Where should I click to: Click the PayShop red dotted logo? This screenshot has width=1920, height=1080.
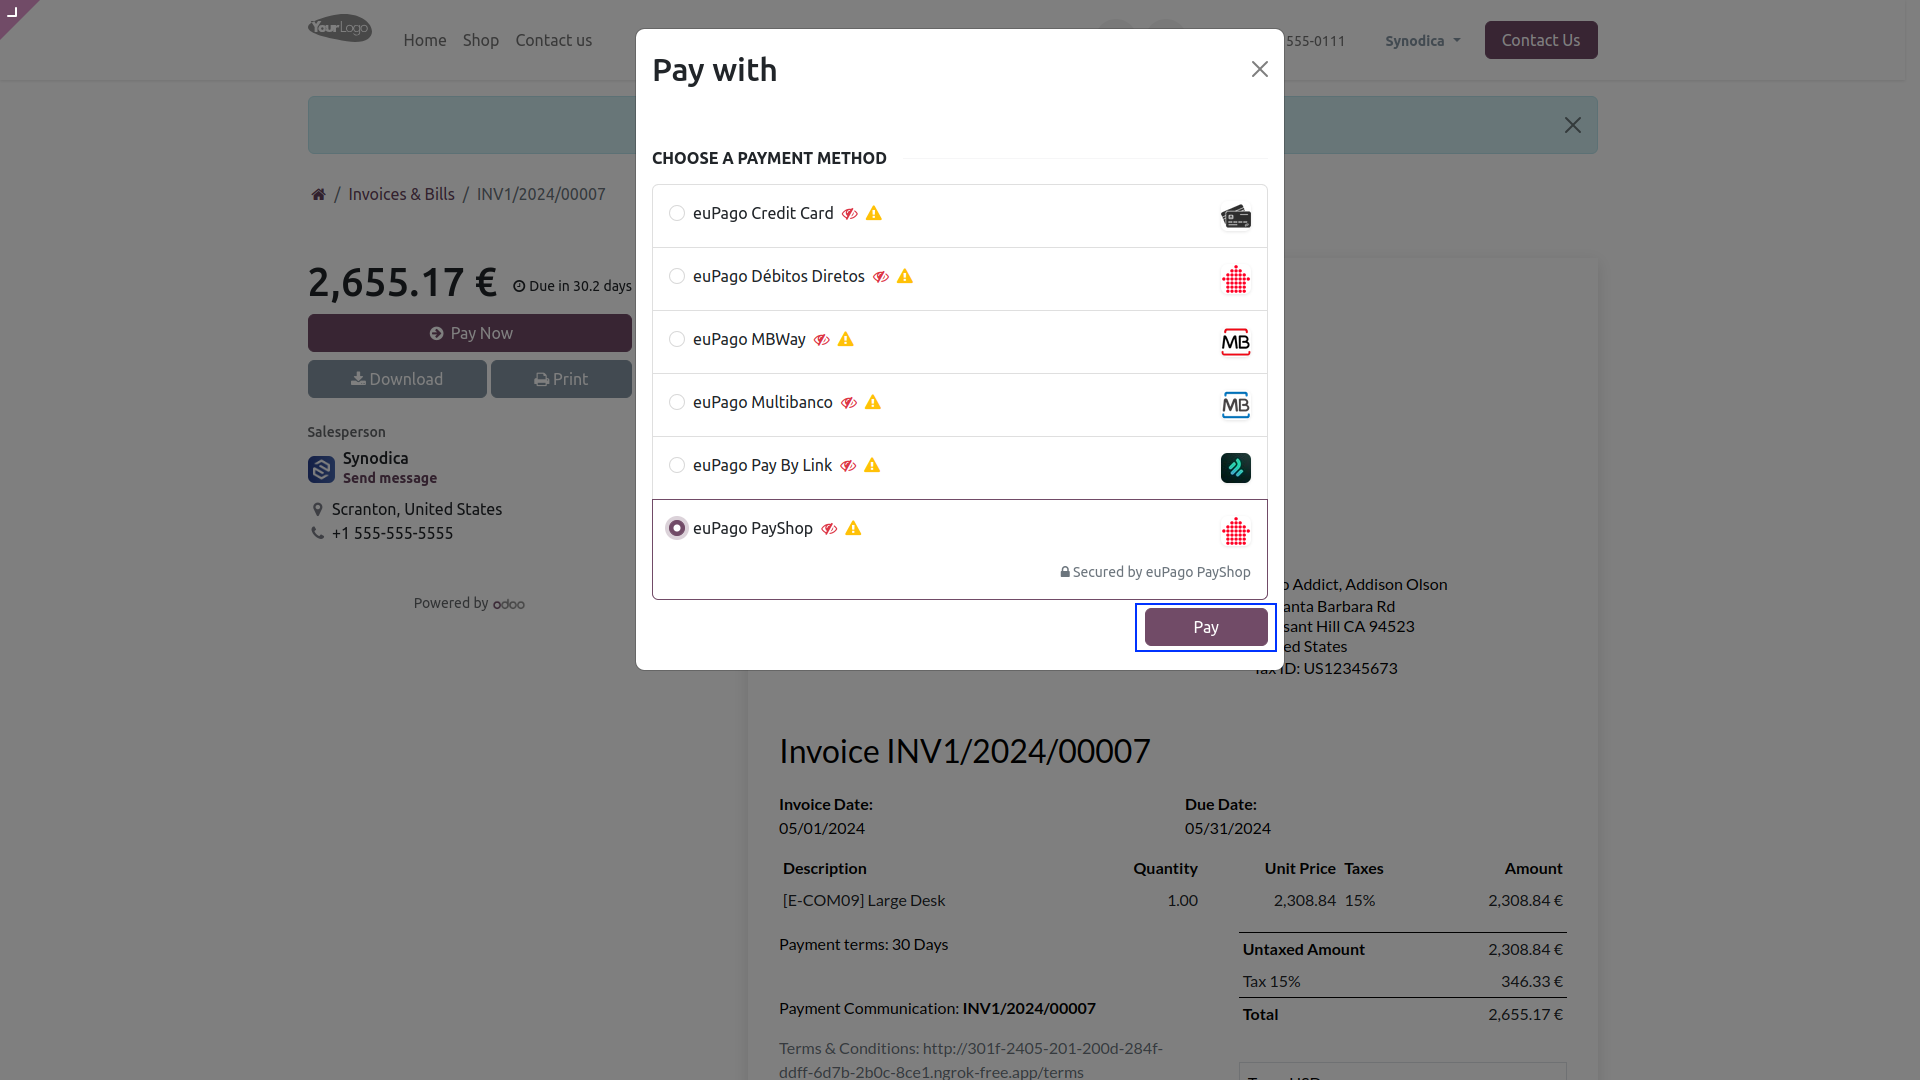coord(1236,532)
